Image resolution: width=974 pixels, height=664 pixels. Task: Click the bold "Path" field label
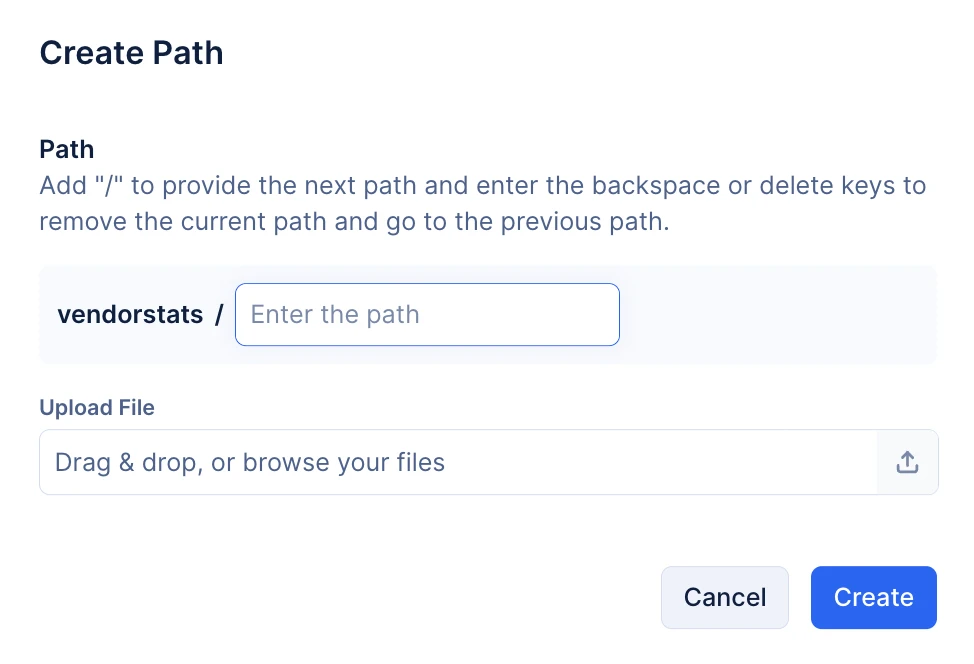pyautogui.click(x=66, y=150)
